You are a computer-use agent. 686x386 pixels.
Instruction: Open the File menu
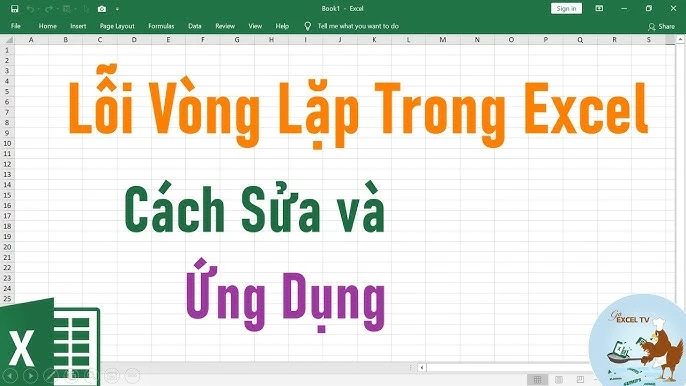16,26
